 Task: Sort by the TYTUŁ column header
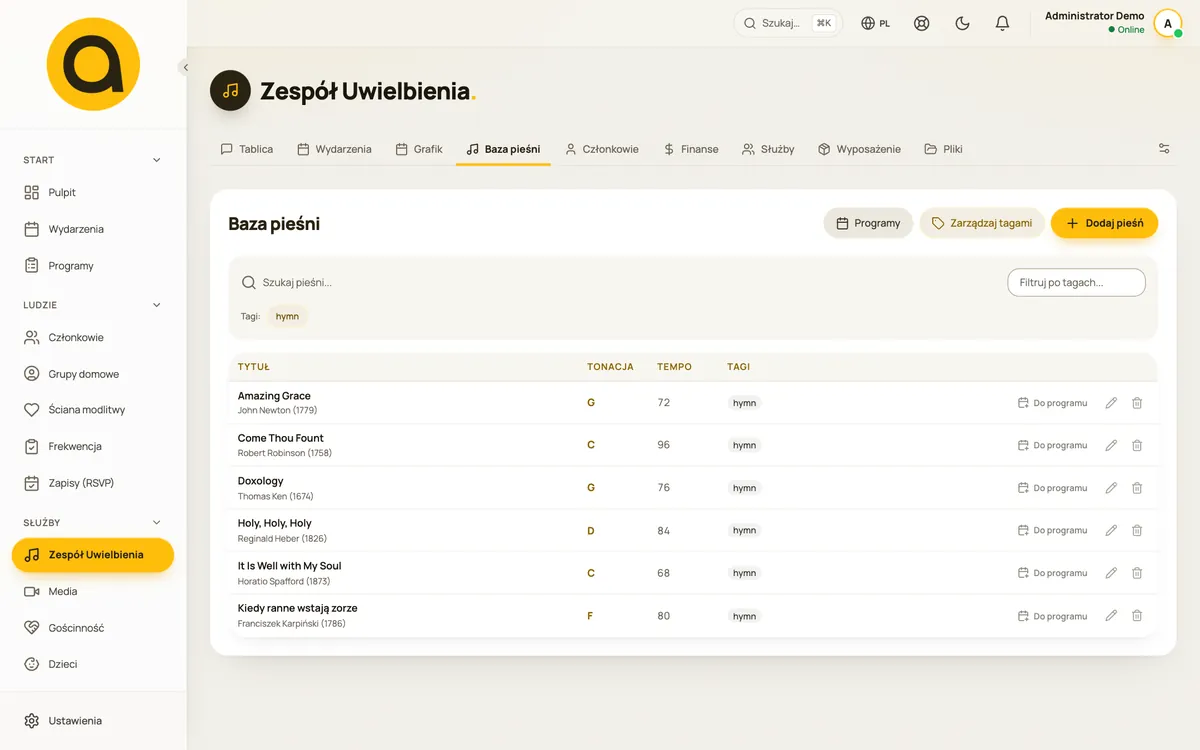point(254,367)
